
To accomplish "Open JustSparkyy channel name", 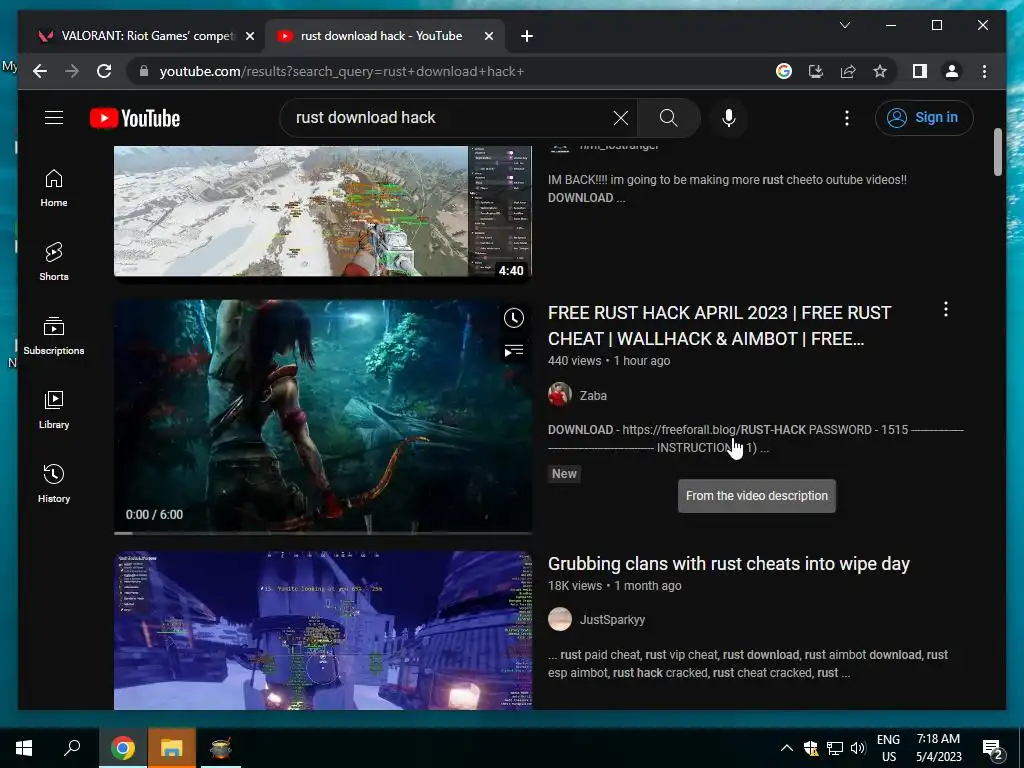I will 612,620.
